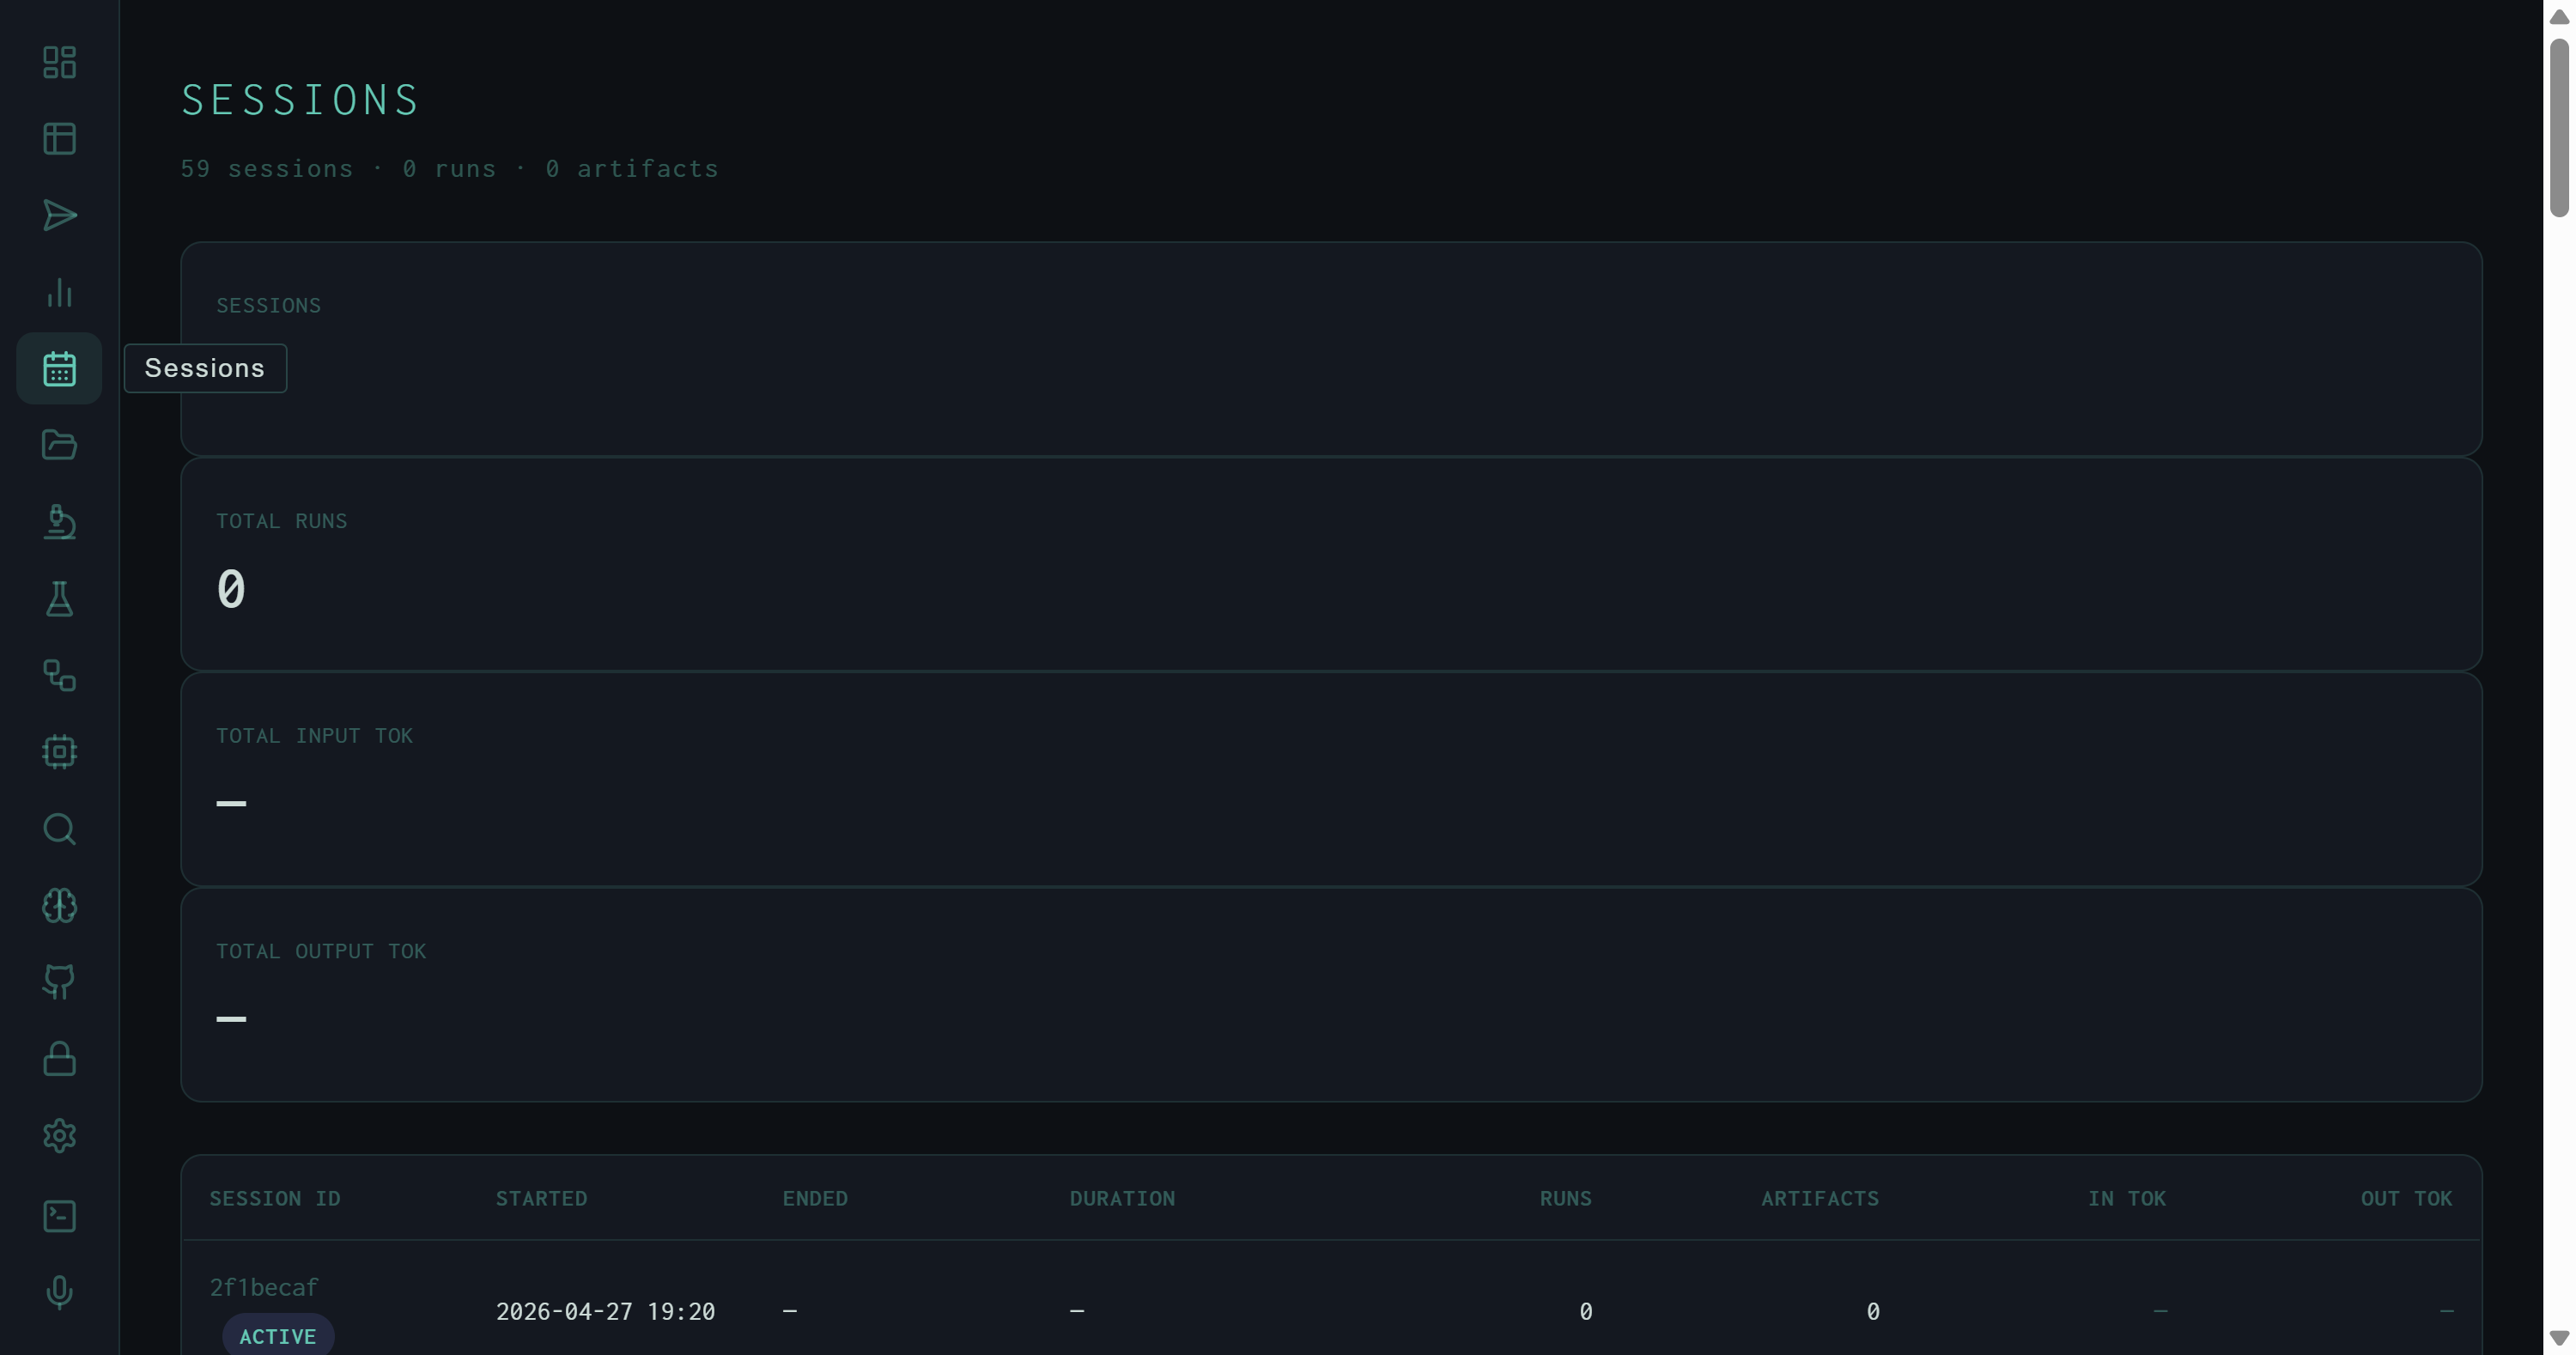Viewport: 2576px width, 1355px height.
Task: Click the TOTAL OUTPUT TOK card label
Action: [x=321, y=951]
